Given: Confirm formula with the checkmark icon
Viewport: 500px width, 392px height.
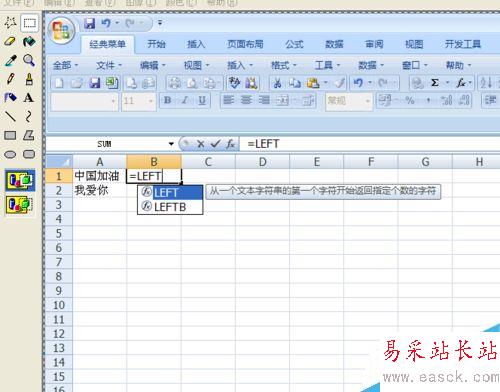Looking at the screenshot, I should click(x=216, y=144).
